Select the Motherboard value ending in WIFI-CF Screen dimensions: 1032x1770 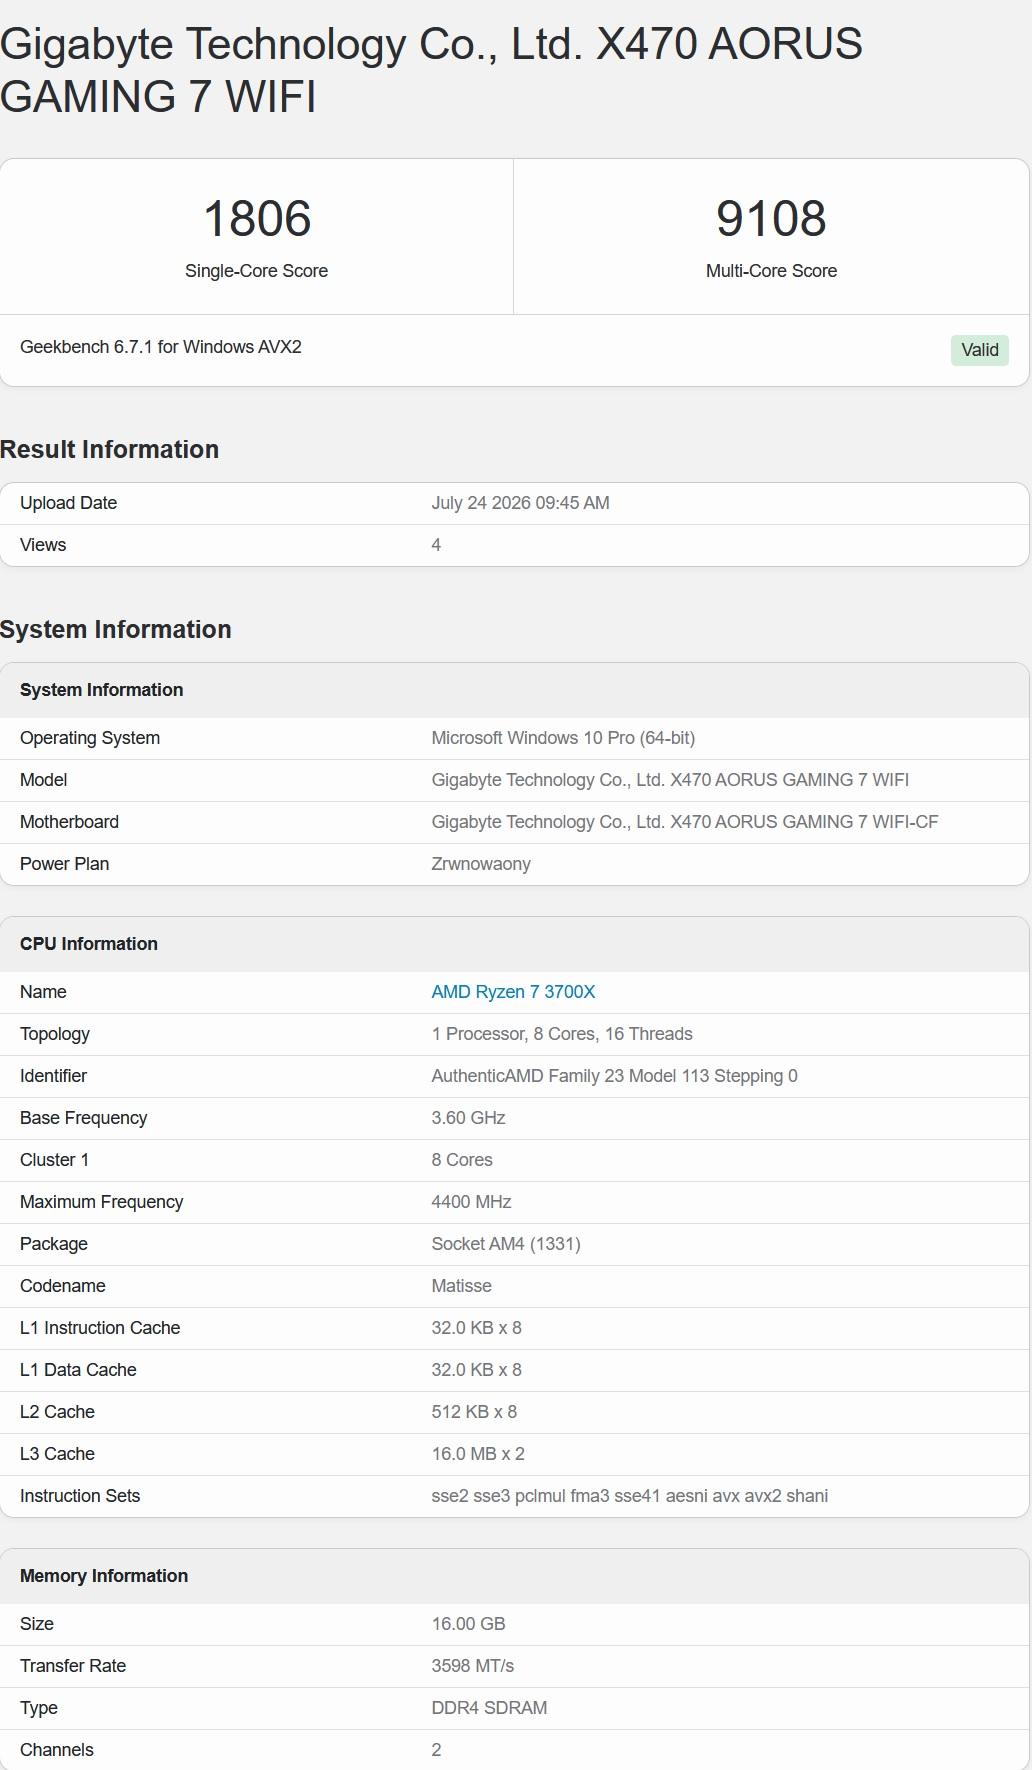point(685,822)
